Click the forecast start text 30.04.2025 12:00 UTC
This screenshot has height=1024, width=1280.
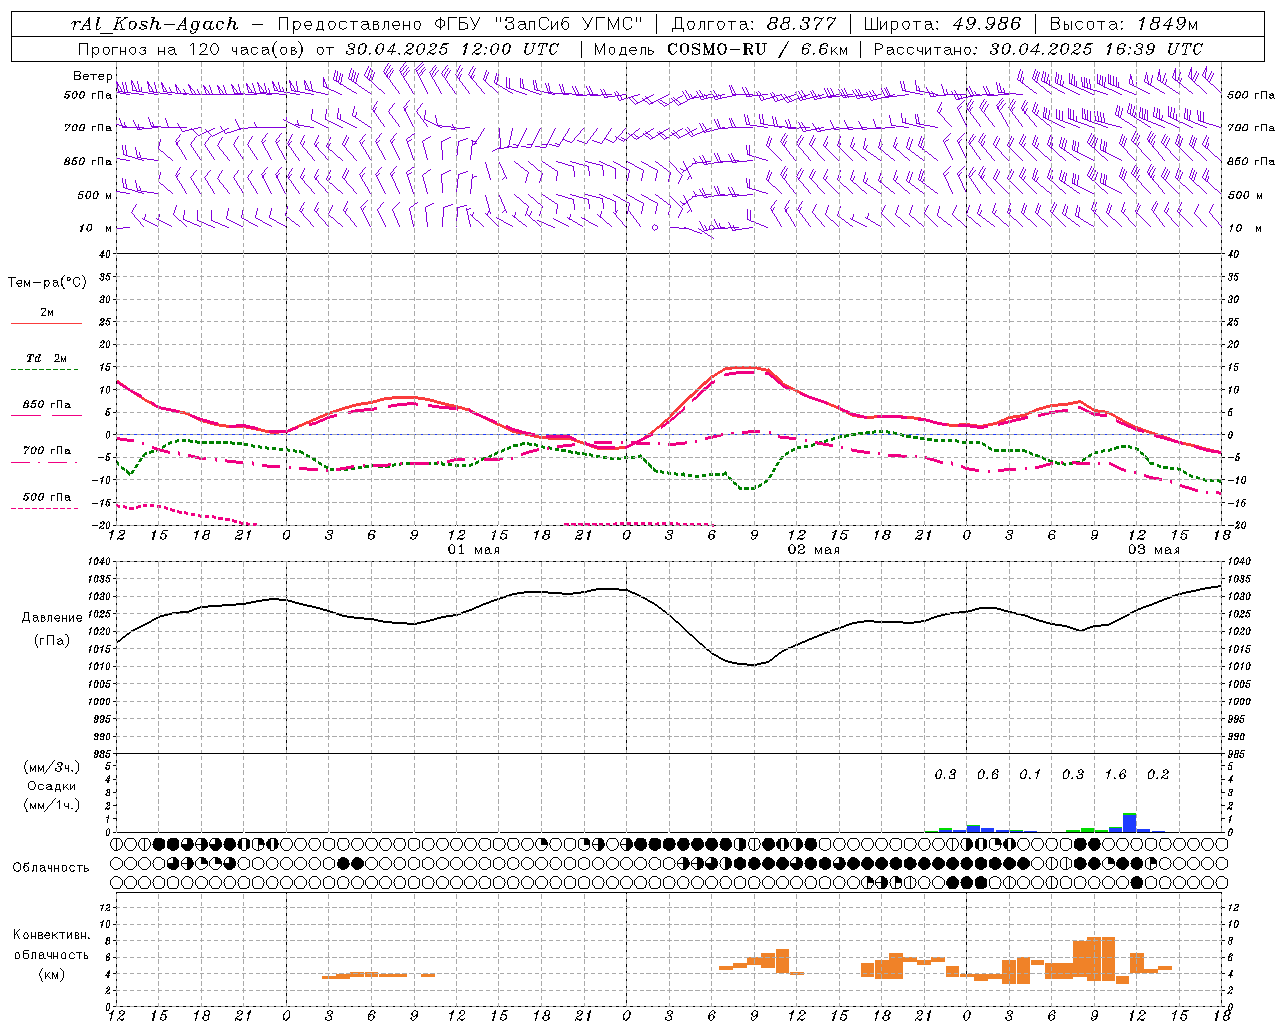452,49
